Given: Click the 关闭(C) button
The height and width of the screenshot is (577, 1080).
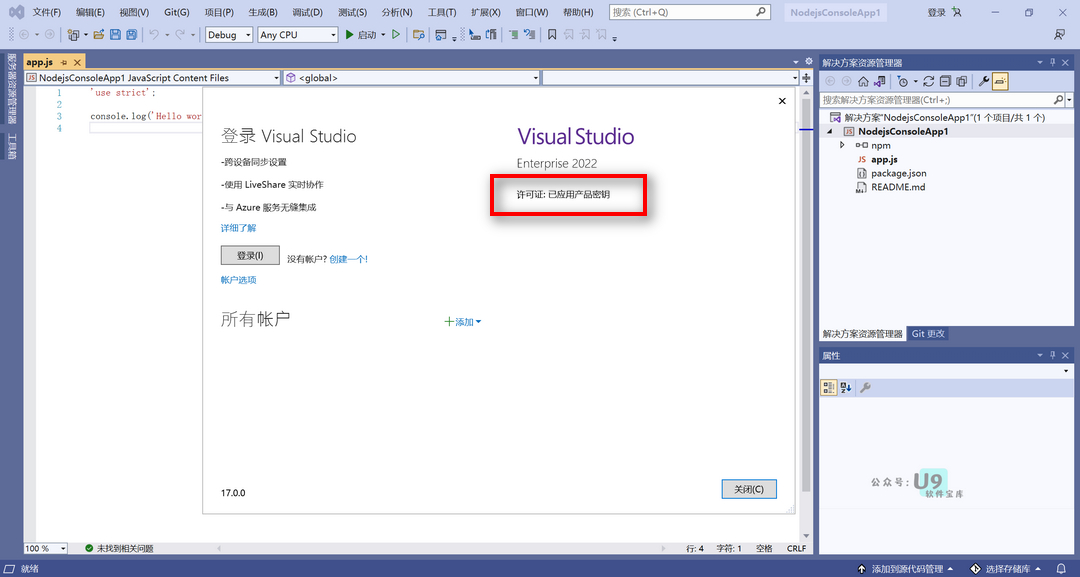Looking at the screenshot, I should (749, 489).
